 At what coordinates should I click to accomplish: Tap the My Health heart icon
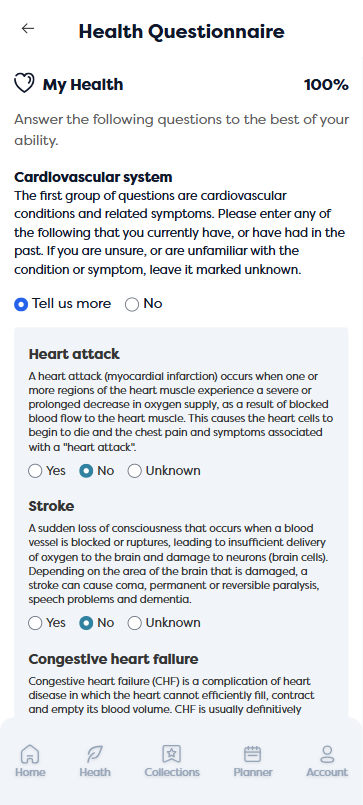(24, 83)
